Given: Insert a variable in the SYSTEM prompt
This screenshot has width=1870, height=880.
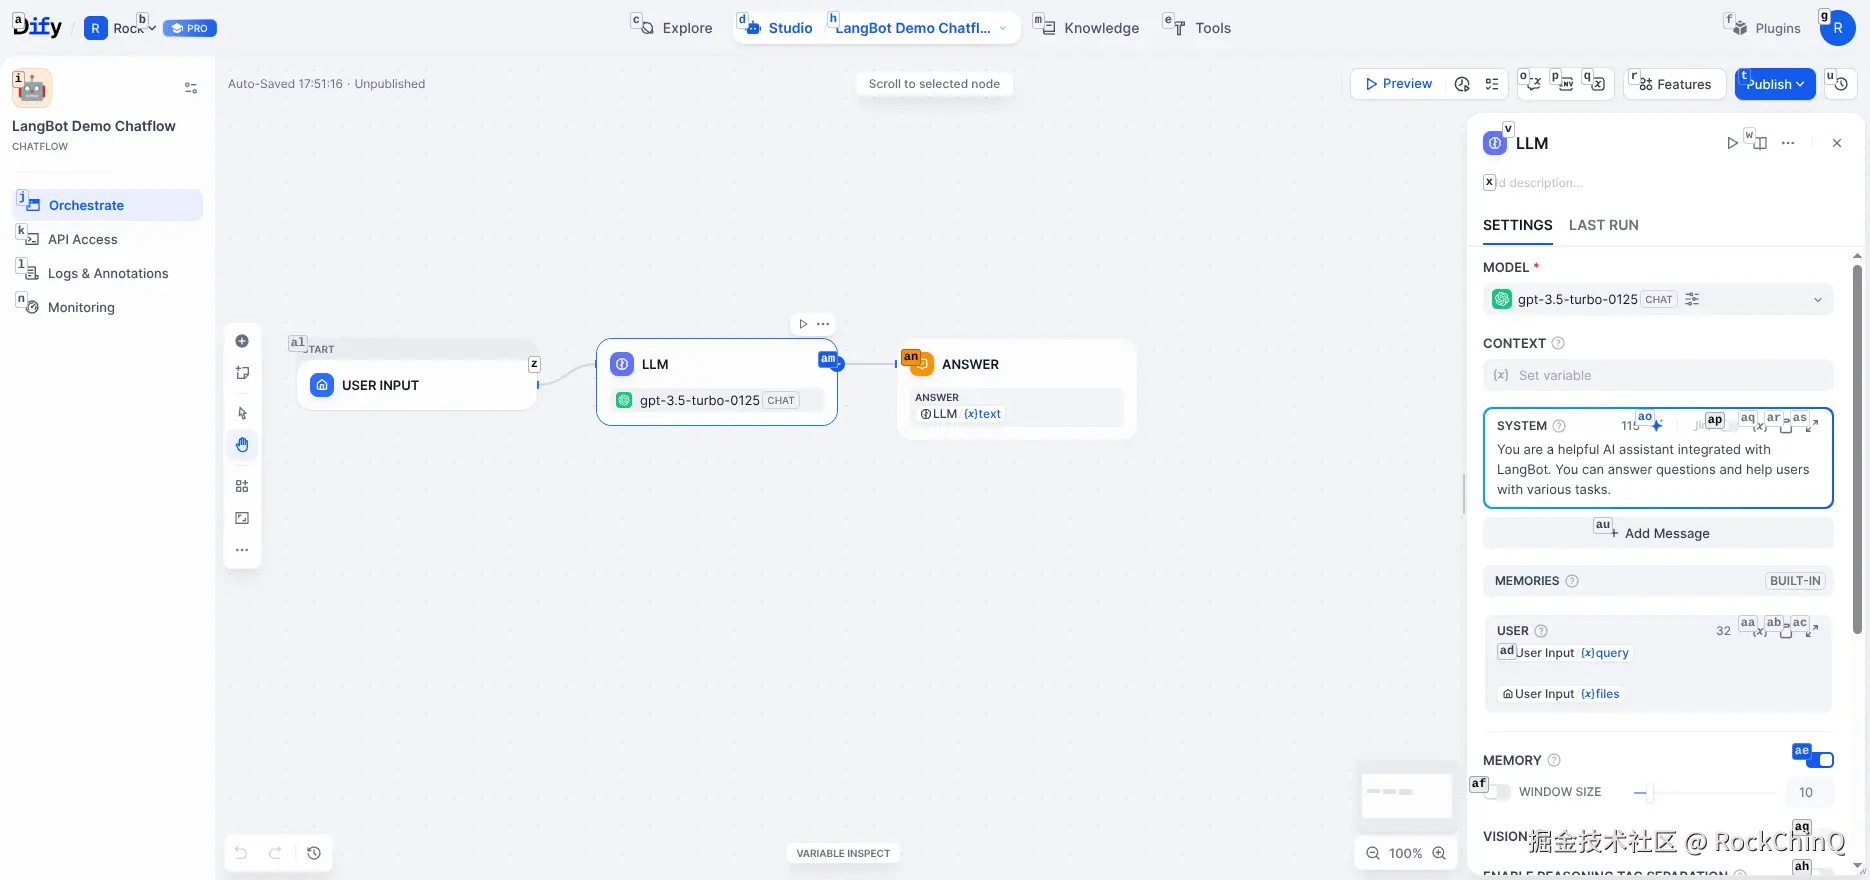Looking at the screenshot, I should pyautogui.click(x=1761, y=425).
